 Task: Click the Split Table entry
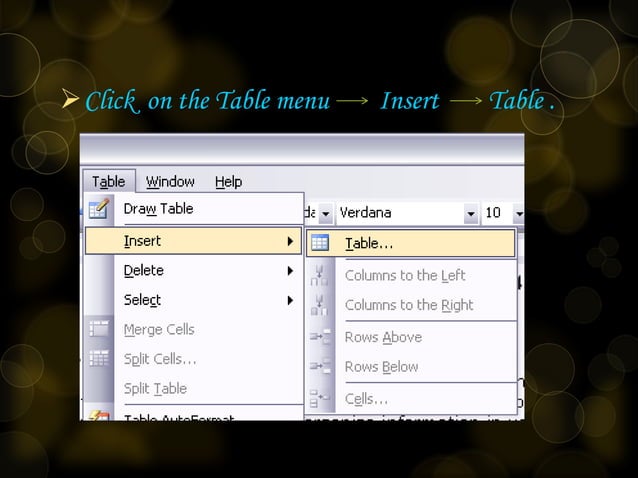coord(193,389)
